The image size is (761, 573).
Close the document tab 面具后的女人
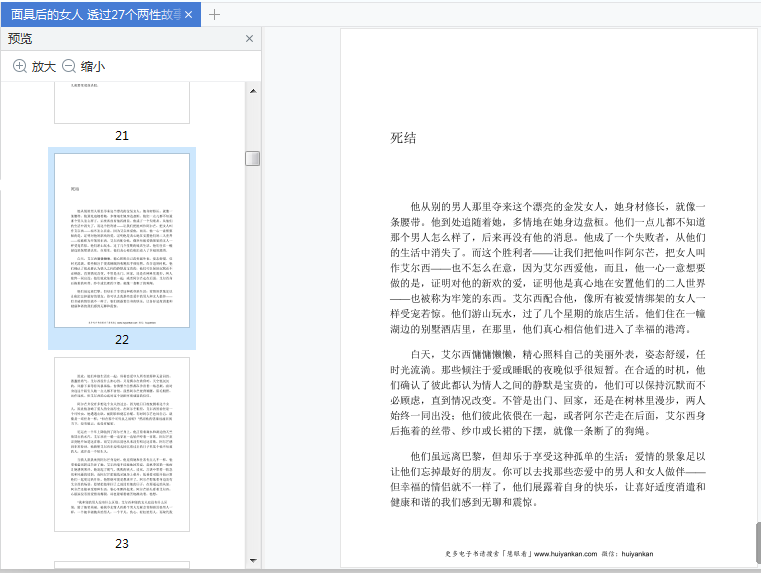[x=189, y=15]
